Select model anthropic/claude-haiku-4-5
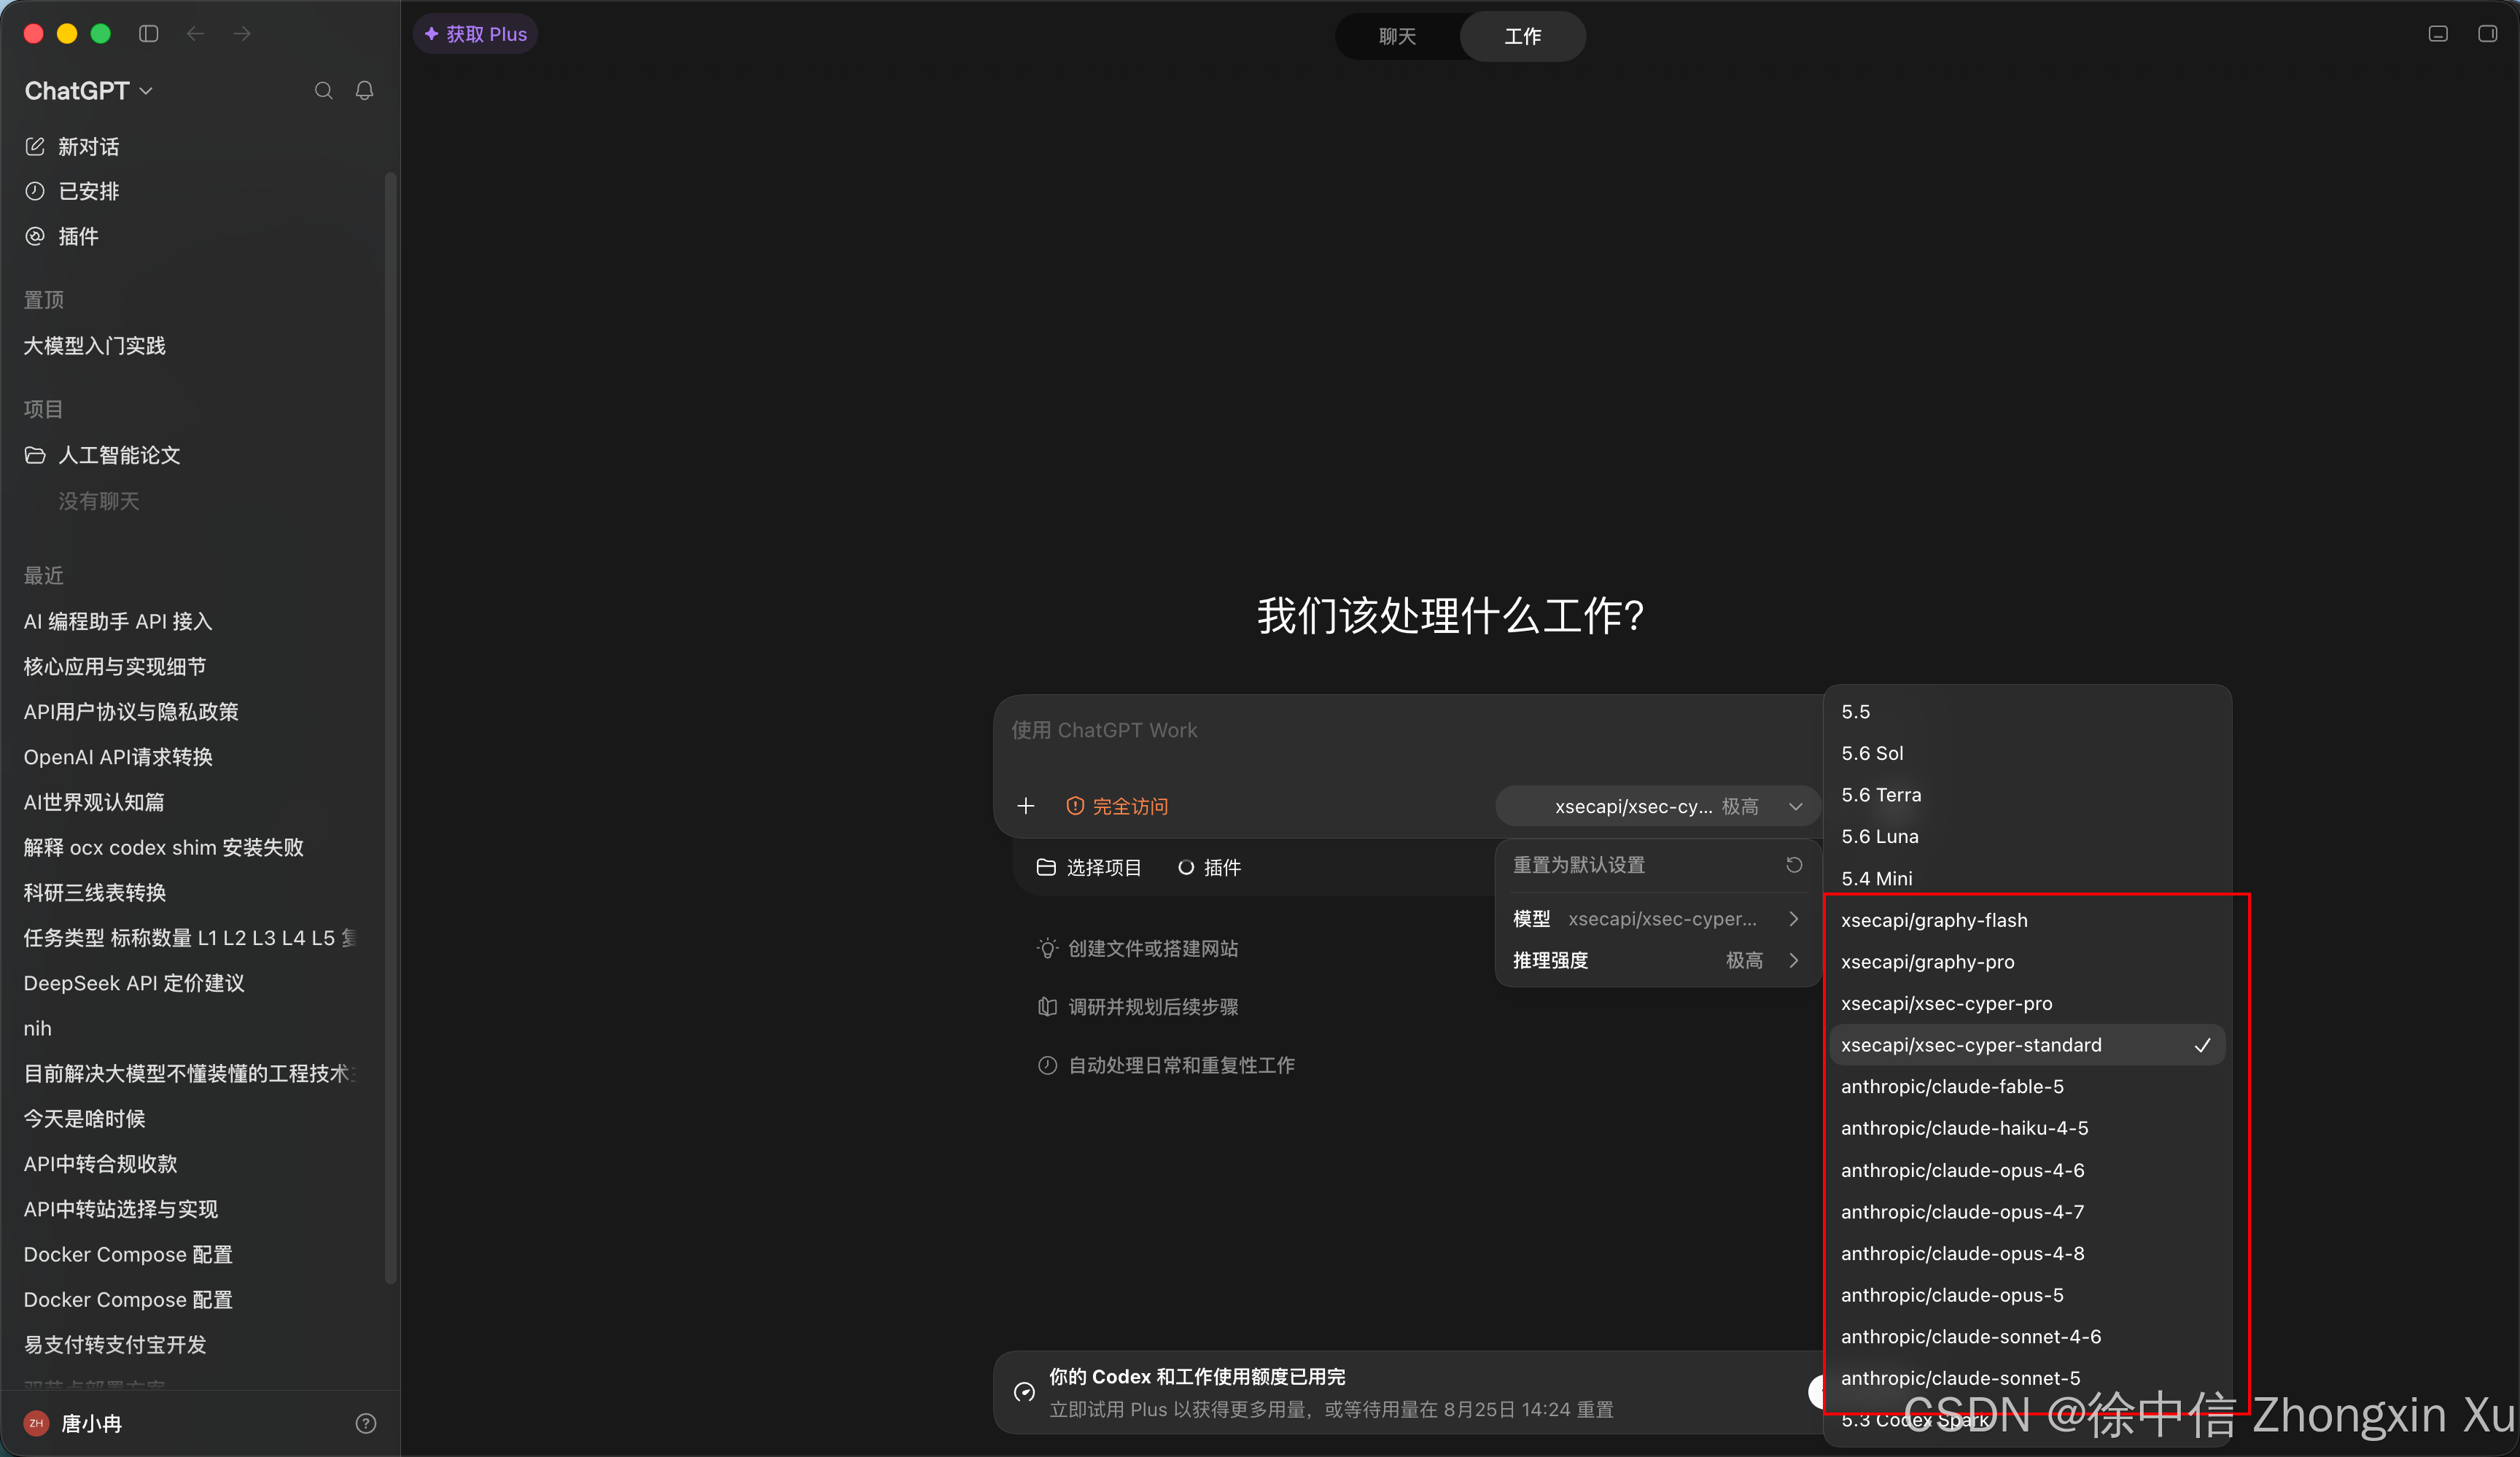 [2027, 1129]
